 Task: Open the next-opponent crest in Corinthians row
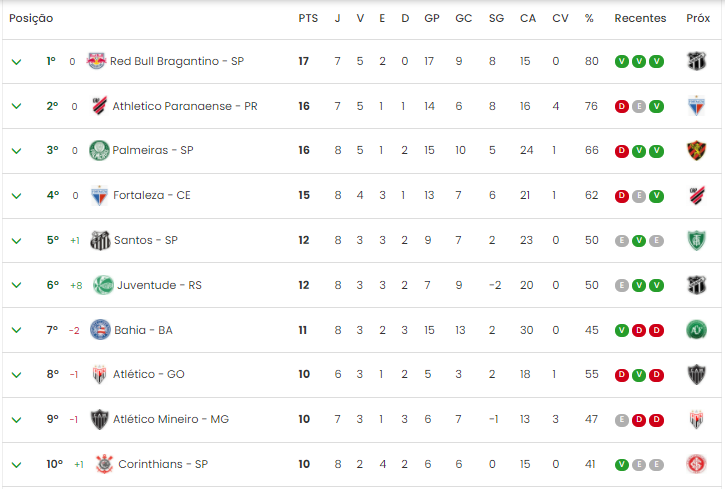pos(696,464)
